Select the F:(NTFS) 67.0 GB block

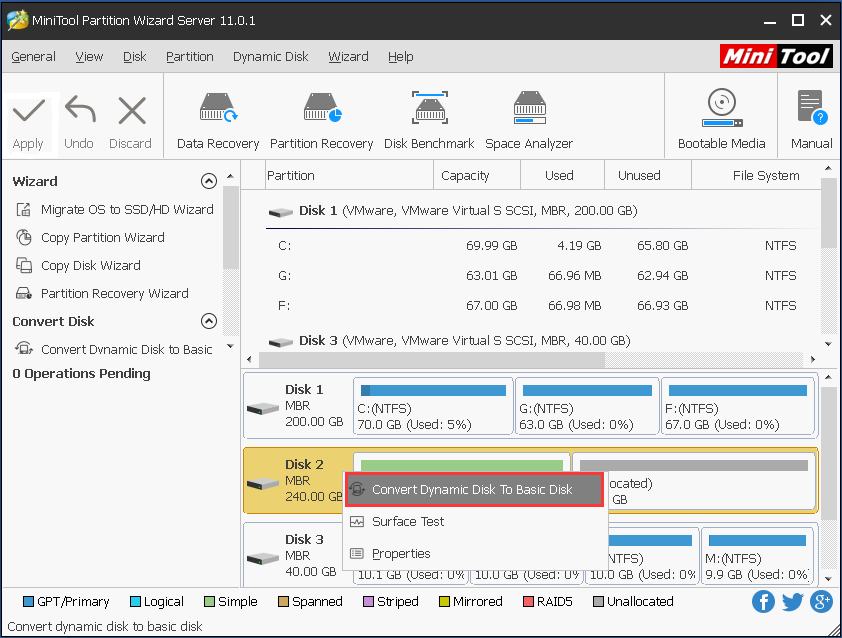[x=738, y=406]
